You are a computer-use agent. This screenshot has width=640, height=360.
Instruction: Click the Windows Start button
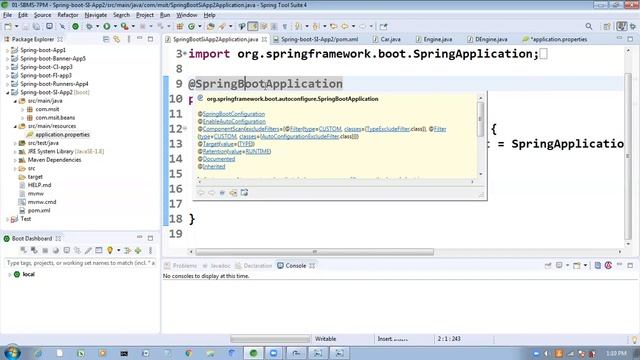click(12, 352)
